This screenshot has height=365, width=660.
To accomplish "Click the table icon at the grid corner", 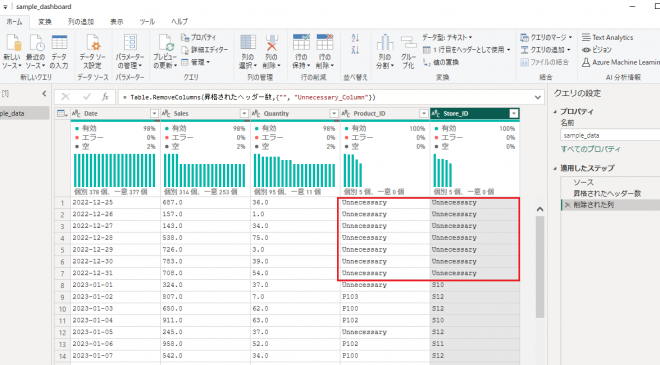I will pyautogui.click(x=62, y=113).
